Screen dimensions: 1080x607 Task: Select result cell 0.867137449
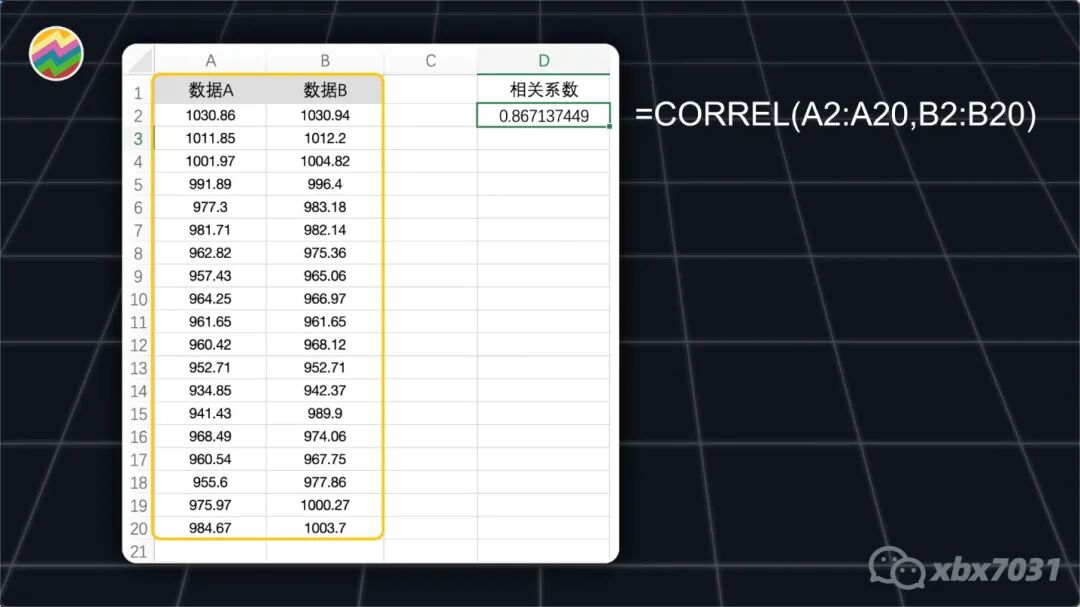point(543,116)
